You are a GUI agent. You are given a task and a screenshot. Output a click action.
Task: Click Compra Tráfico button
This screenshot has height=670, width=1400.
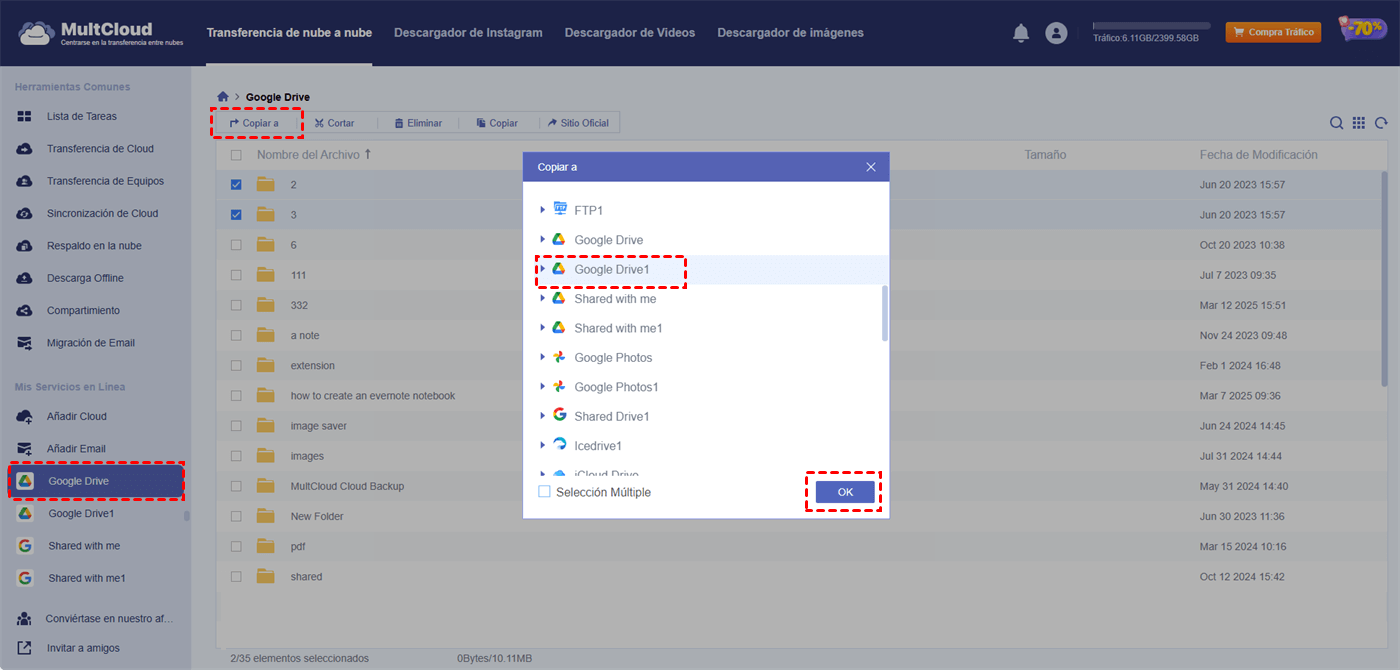(x=1273, y=32)
